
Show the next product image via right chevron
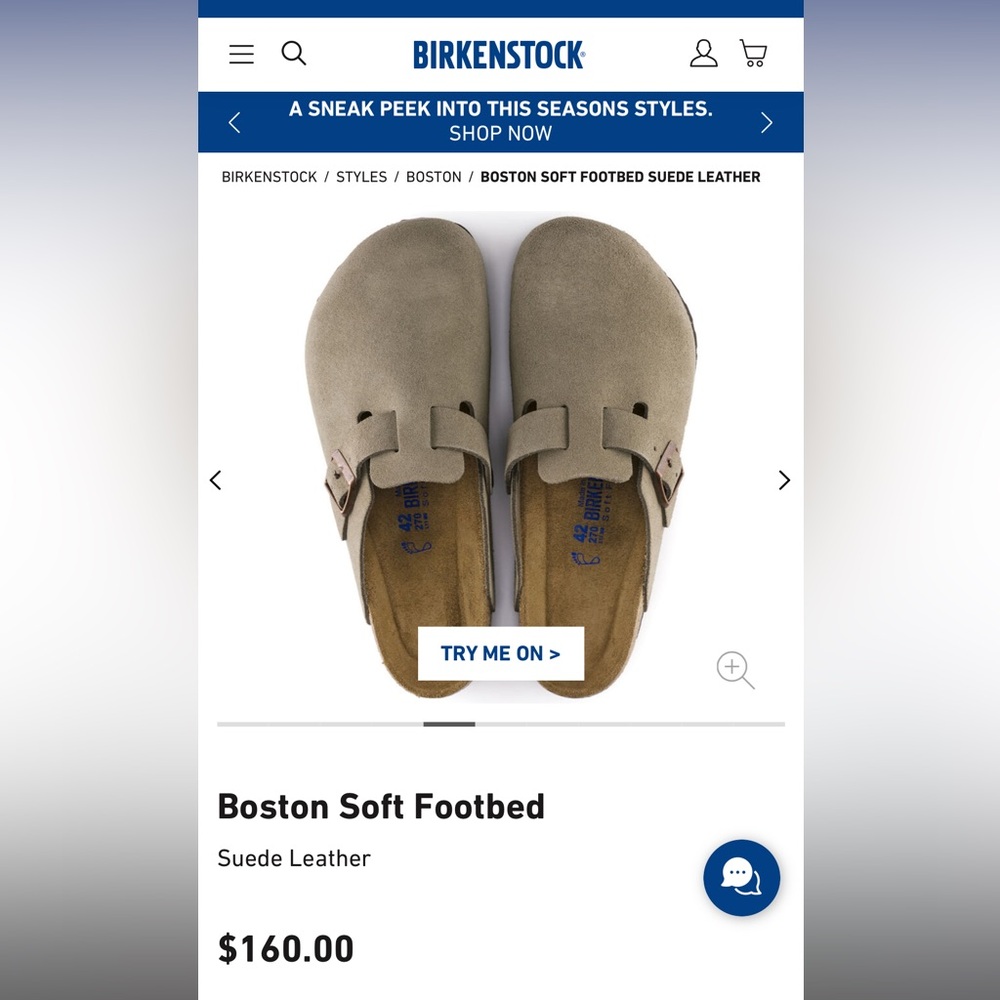point(784,480)
